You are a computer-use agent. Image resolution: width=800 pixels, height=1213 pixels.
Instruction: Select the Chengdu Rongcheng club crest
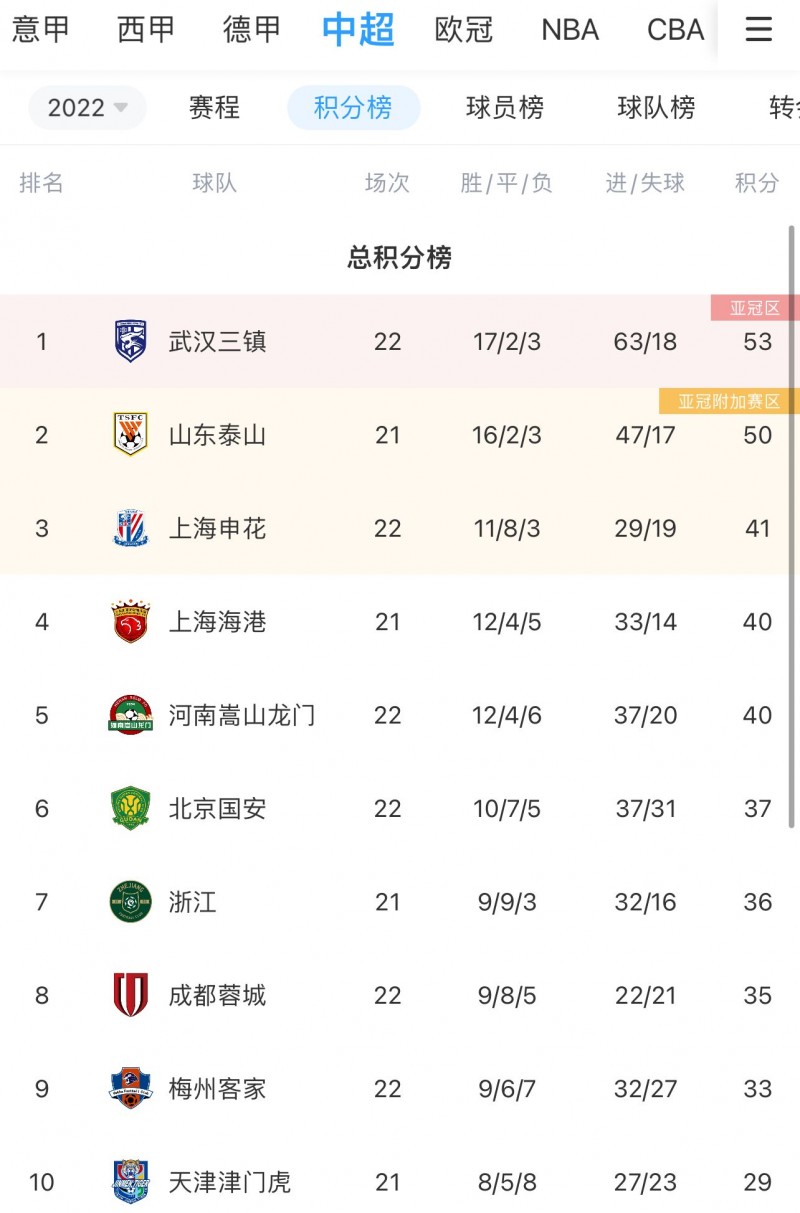pyautogui.click(x=128, y=995)
